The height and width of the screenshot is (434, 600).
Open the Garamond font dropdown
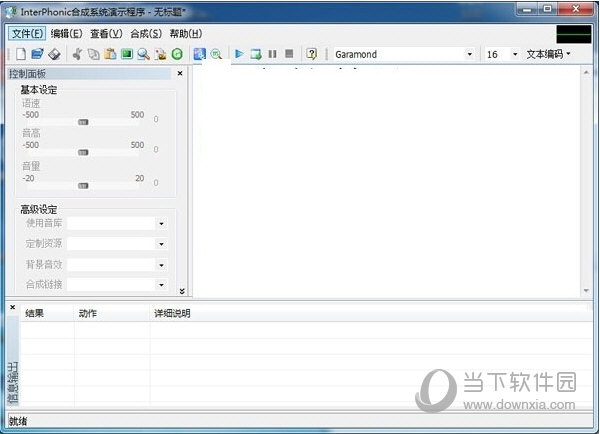coord(470,54)
